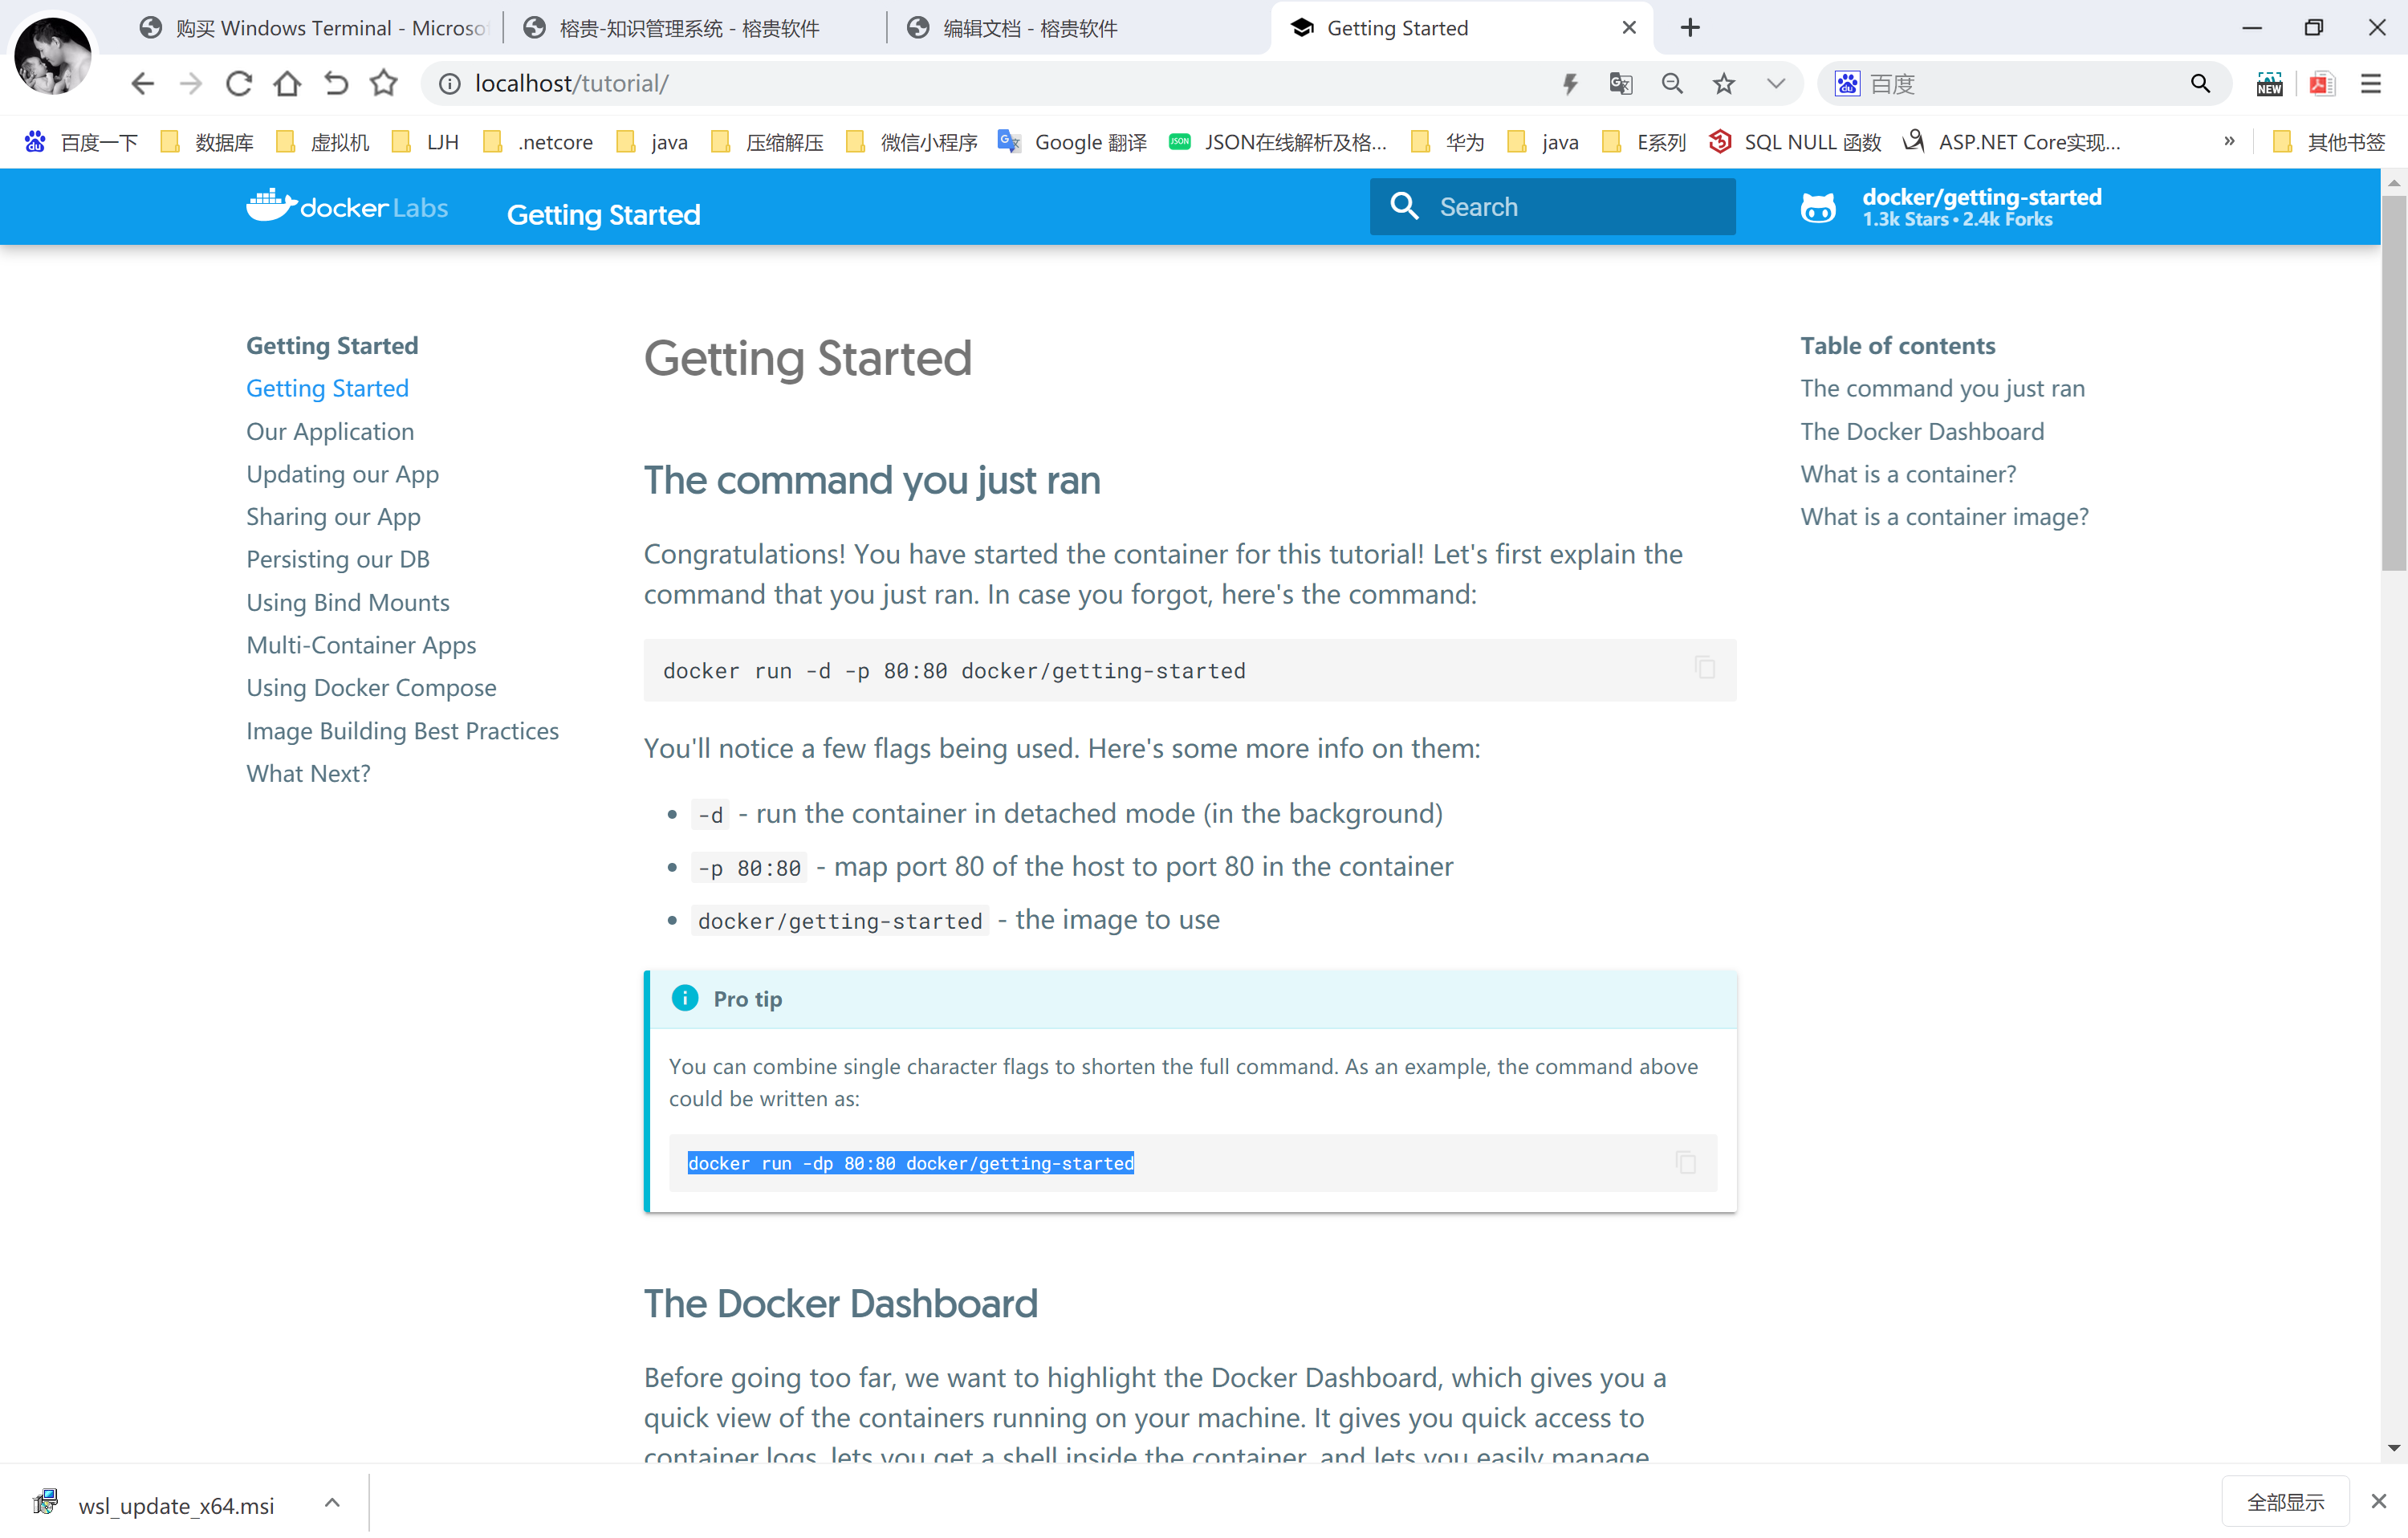Click 全部显示 to show all downloads
Viewport: 2408px width, 1538px height.
point(2286,1502)
